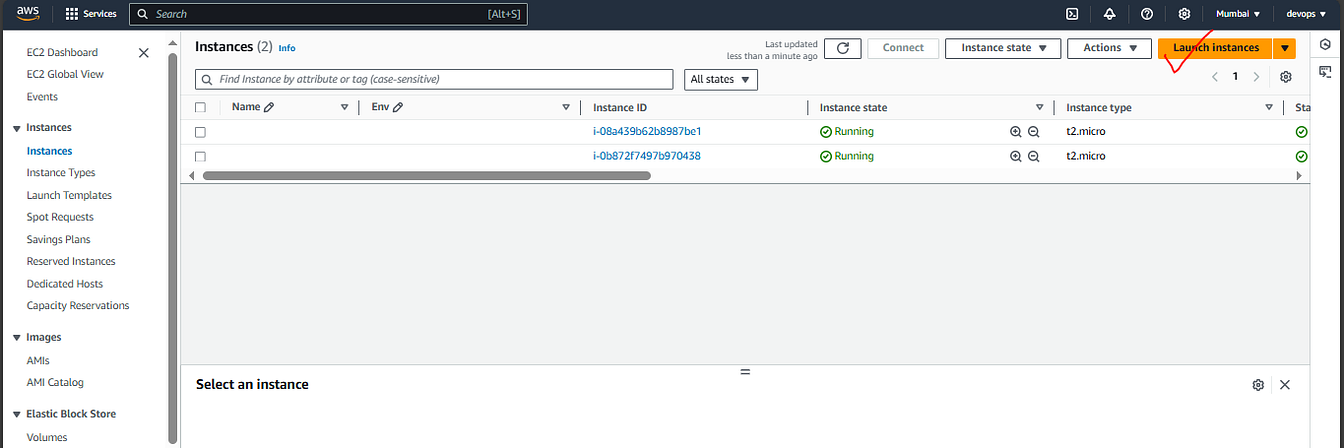Open the Instance state dropdown
1344x448 pixels.
click(1003, 48)
